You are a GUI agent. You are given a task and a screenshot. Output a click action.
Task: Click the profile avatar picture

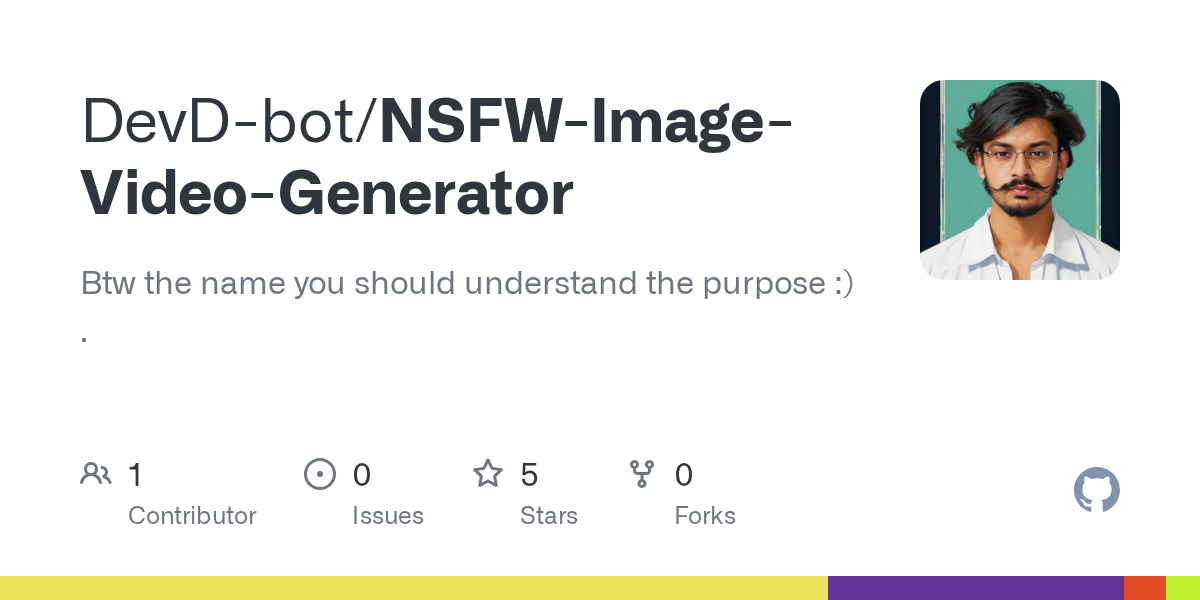coord(1019,180)
